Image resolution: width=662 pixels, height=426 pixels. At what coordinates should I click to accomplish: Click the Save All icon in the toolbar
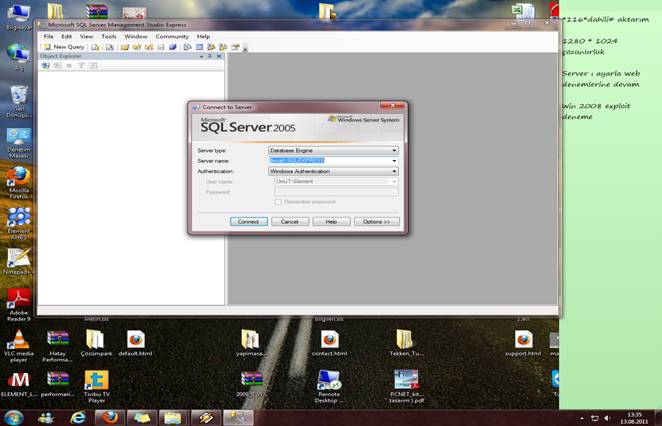point(173,47)
